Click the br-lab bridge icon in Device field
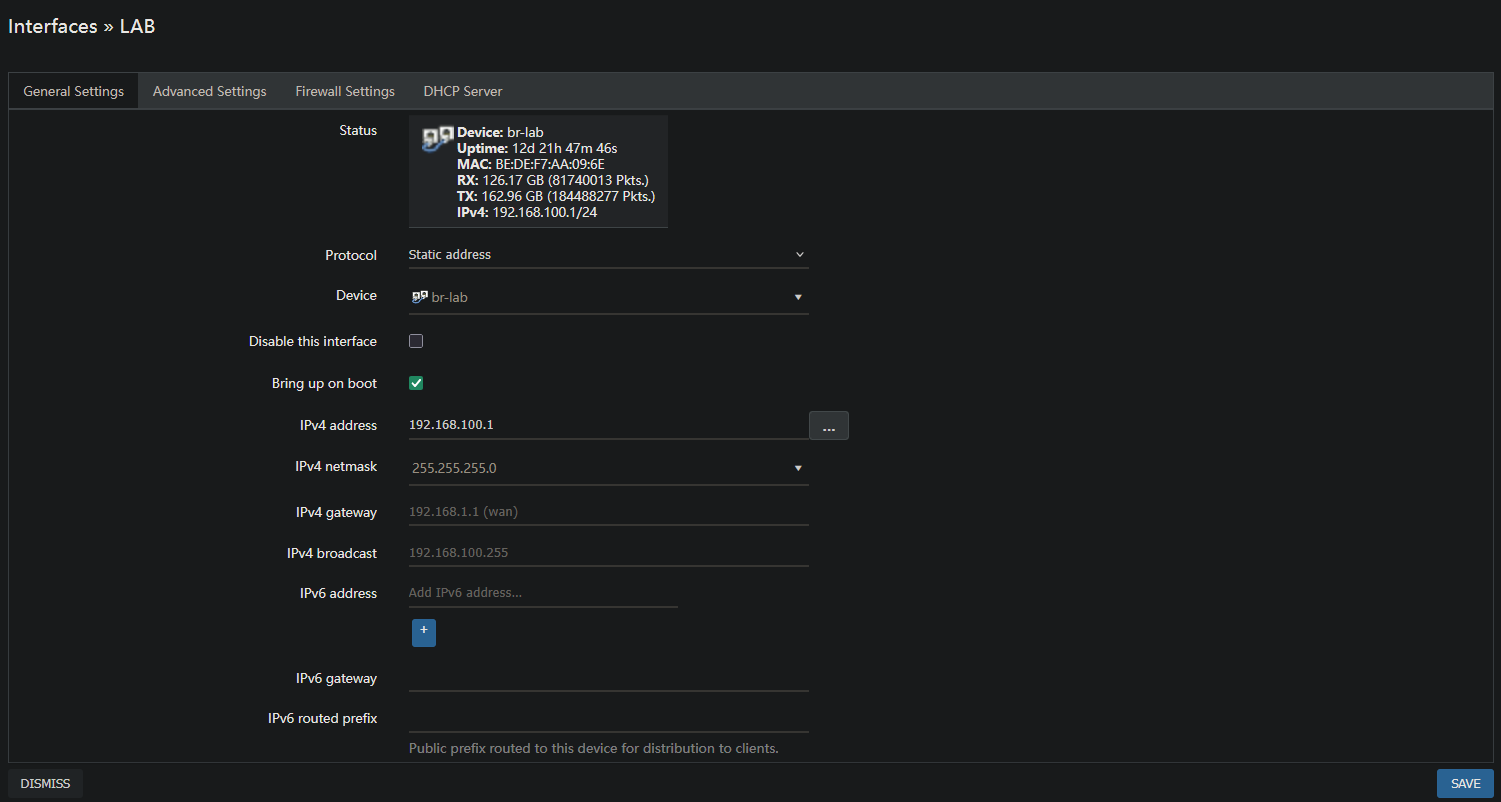 (x=419, y=296)
